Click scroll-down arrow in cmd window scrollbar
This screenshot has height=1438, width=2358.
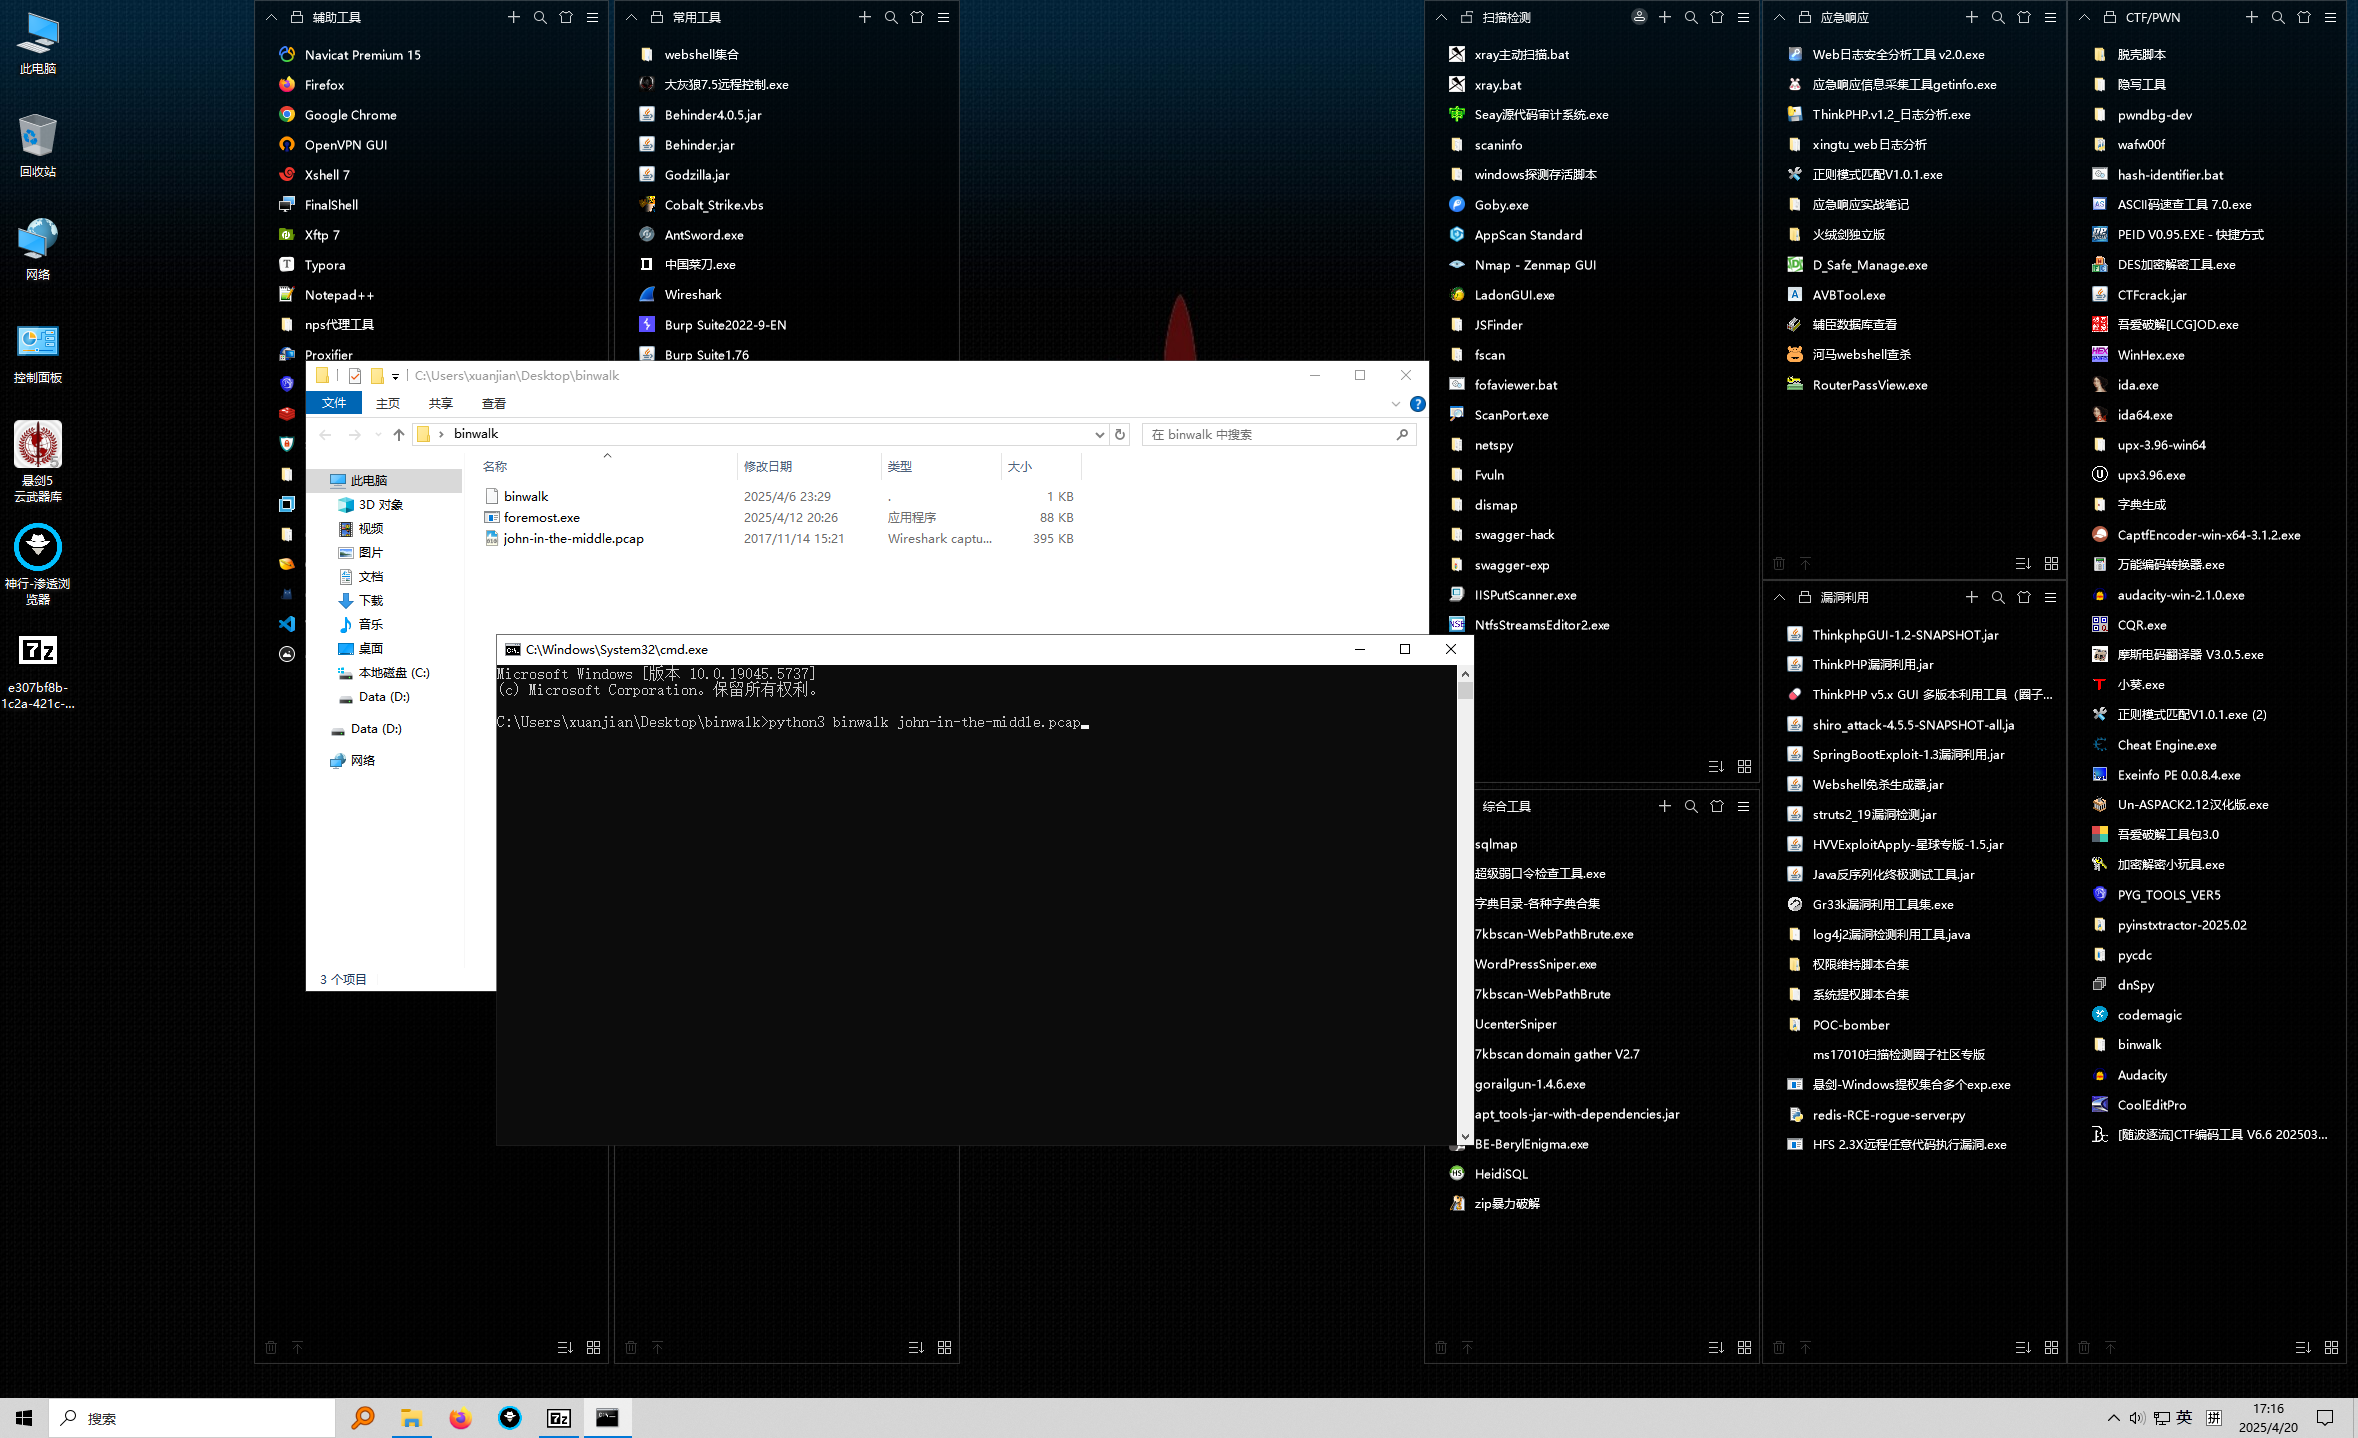tap(1465, 1136)
